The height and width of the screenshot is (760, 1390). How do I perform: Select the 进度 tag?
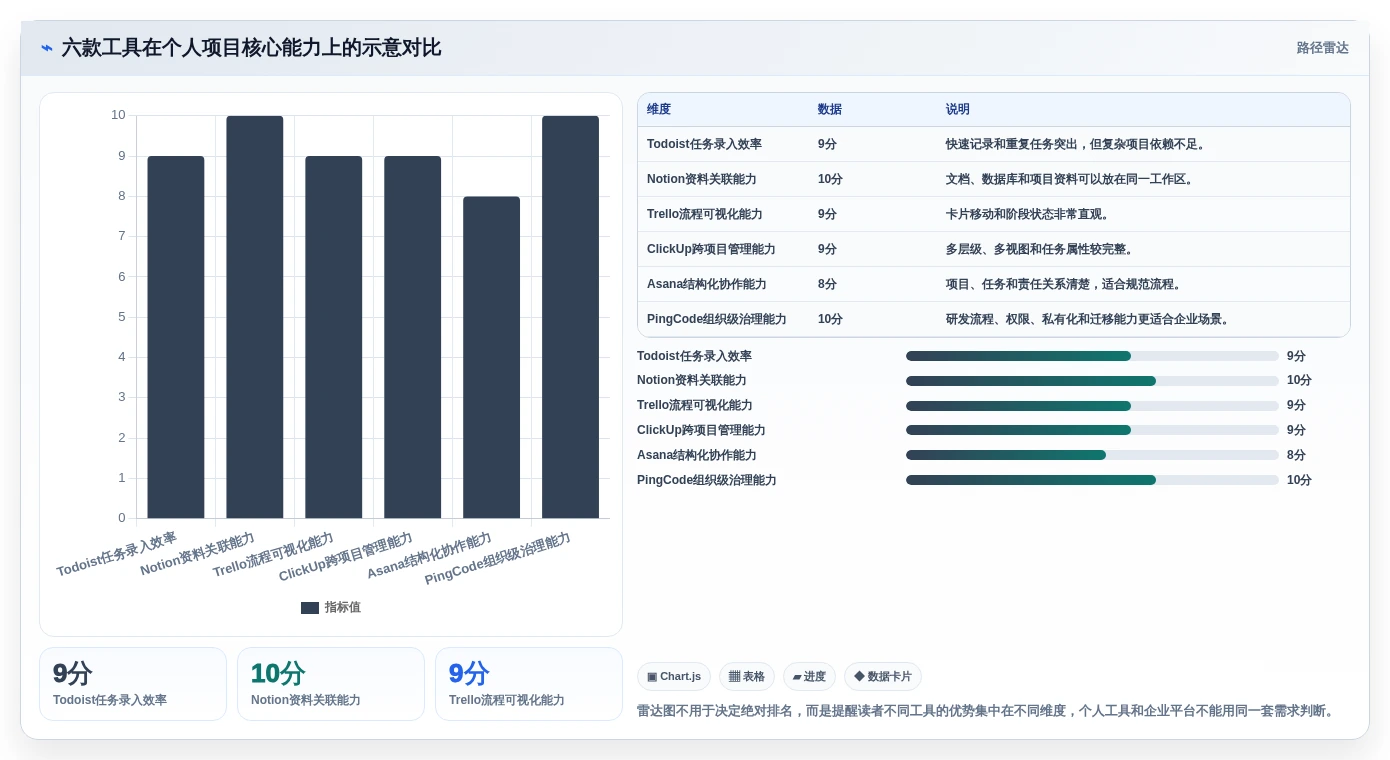tap(809, 677)
